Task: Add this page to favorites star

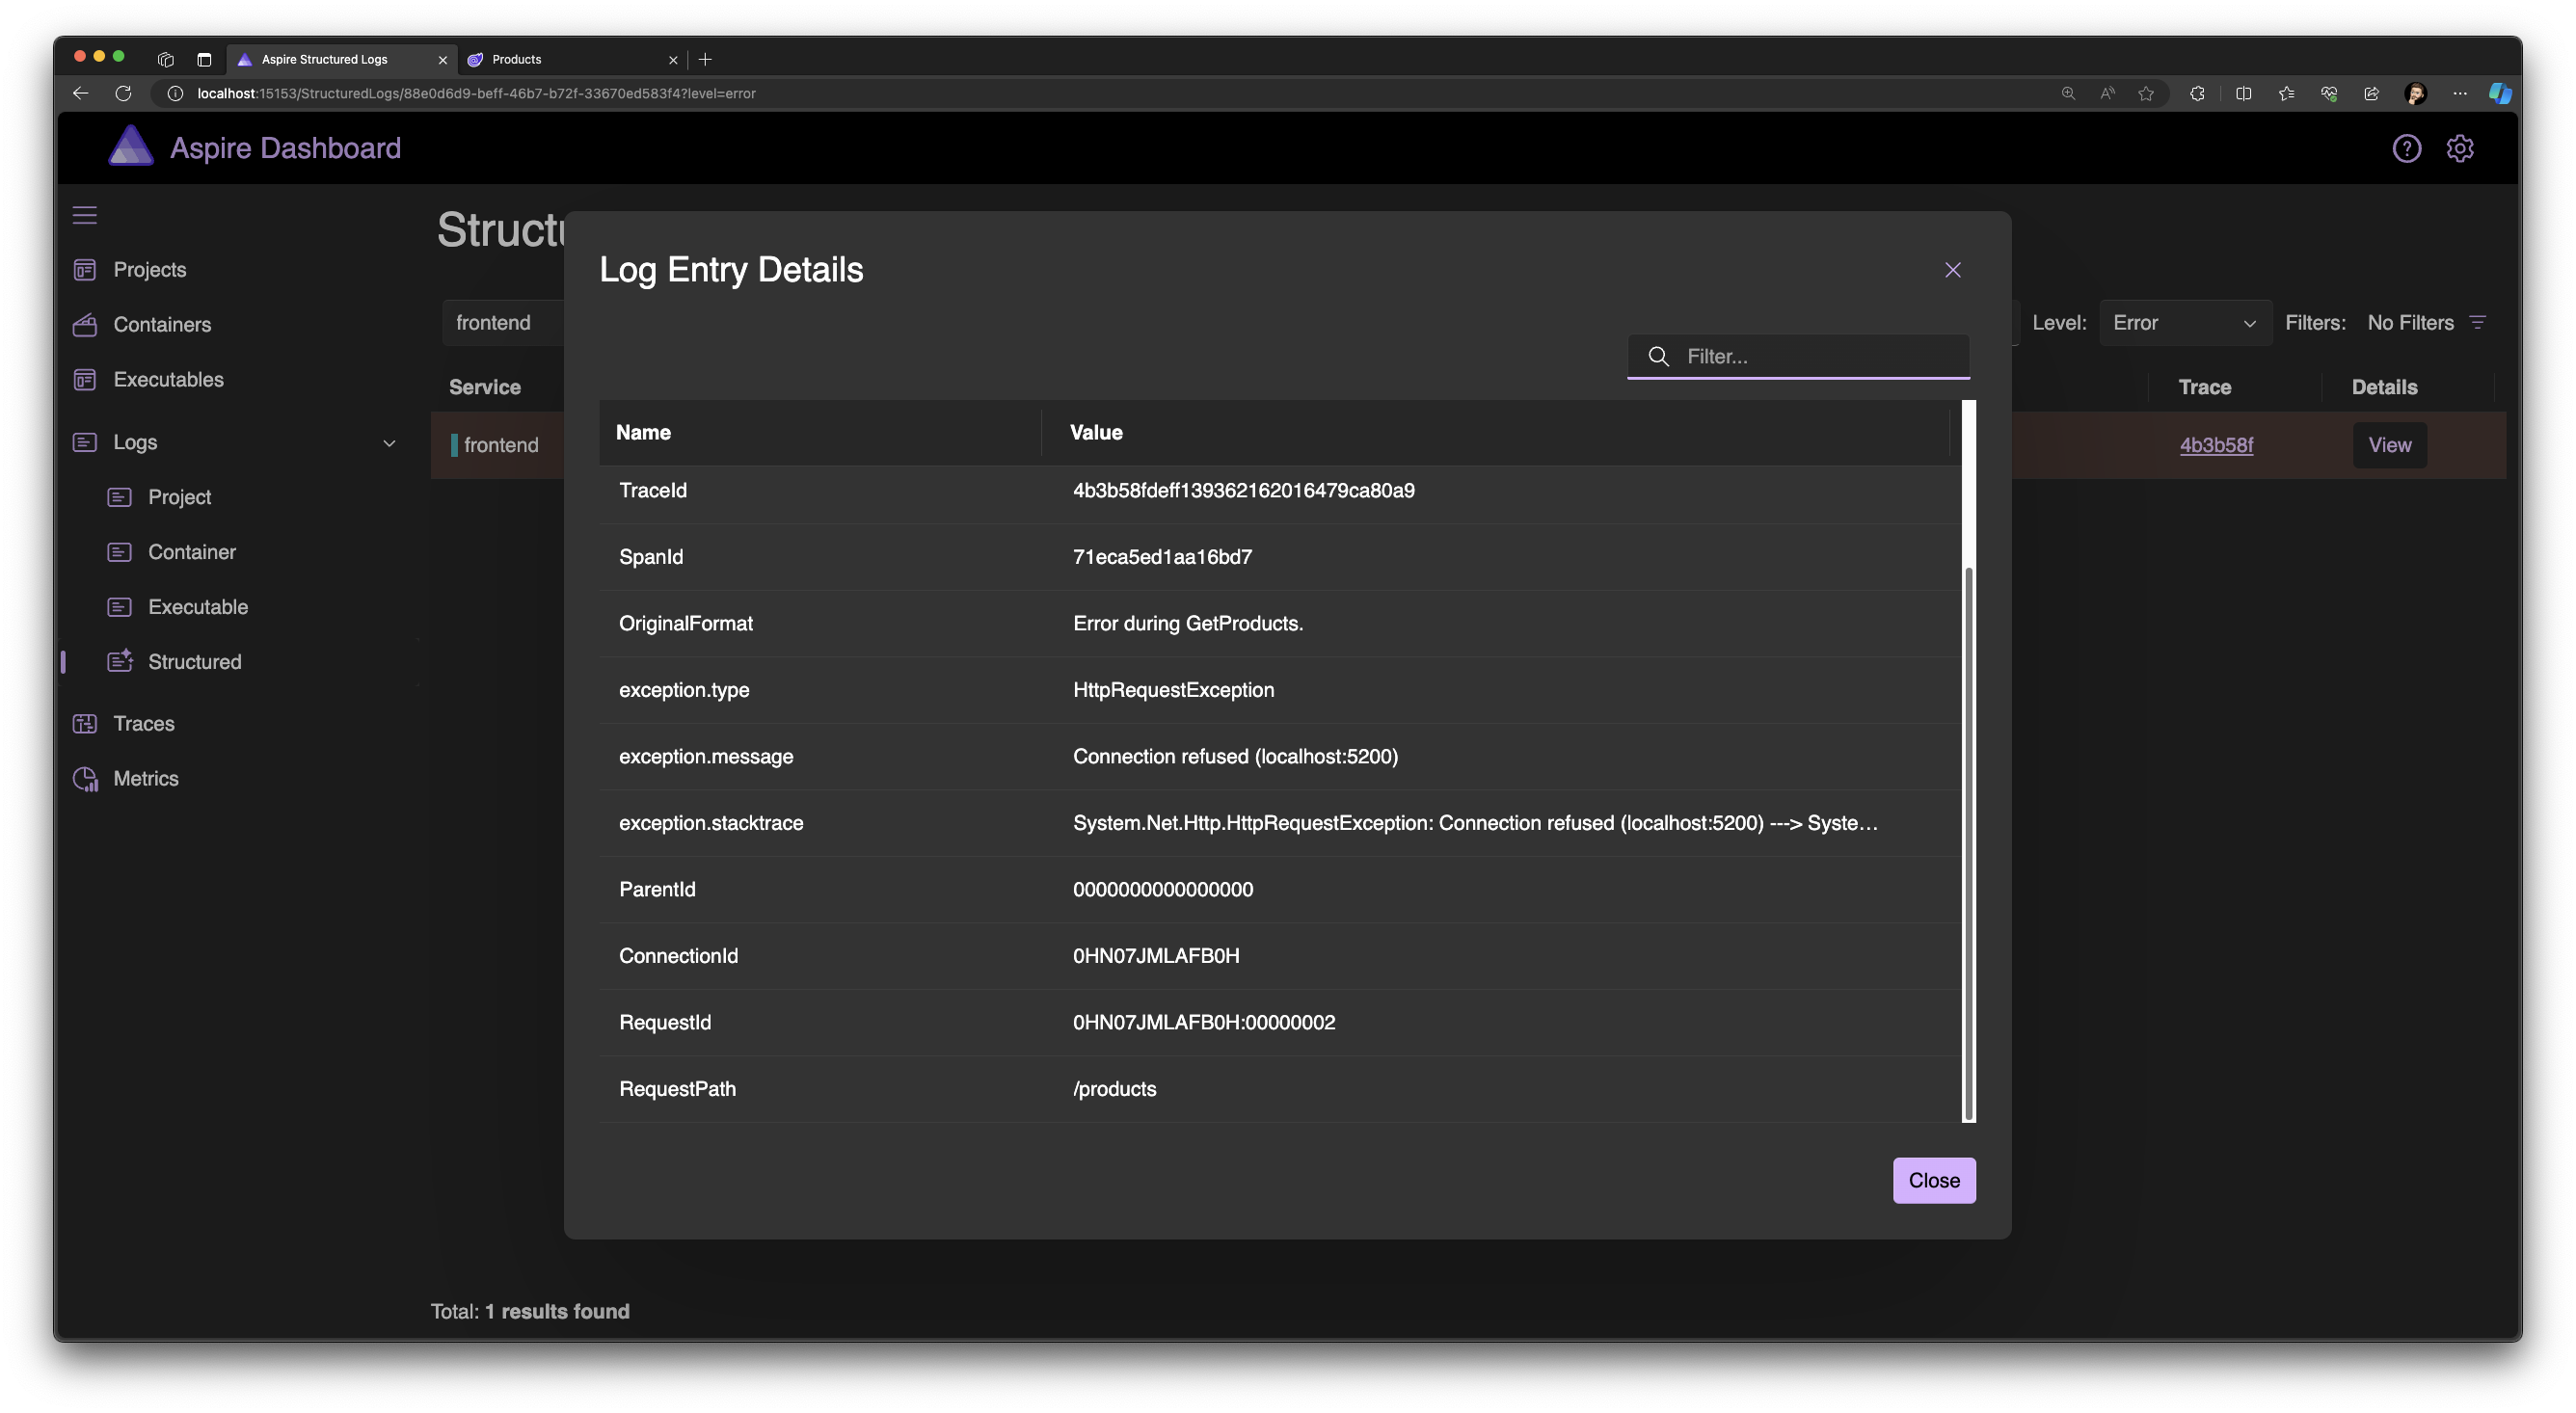Action: pos(2145,93)
